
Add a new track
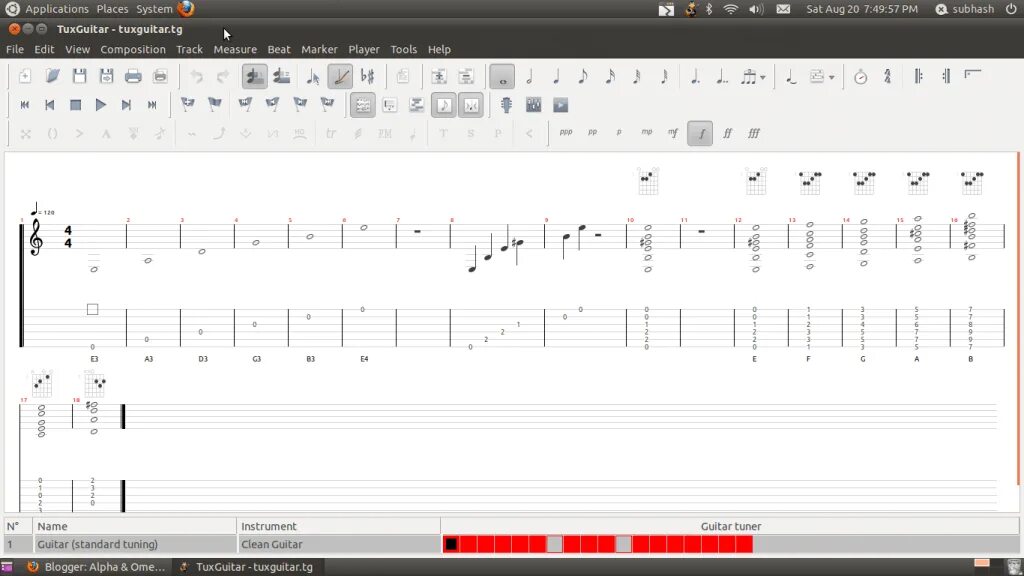coord(439,76)
